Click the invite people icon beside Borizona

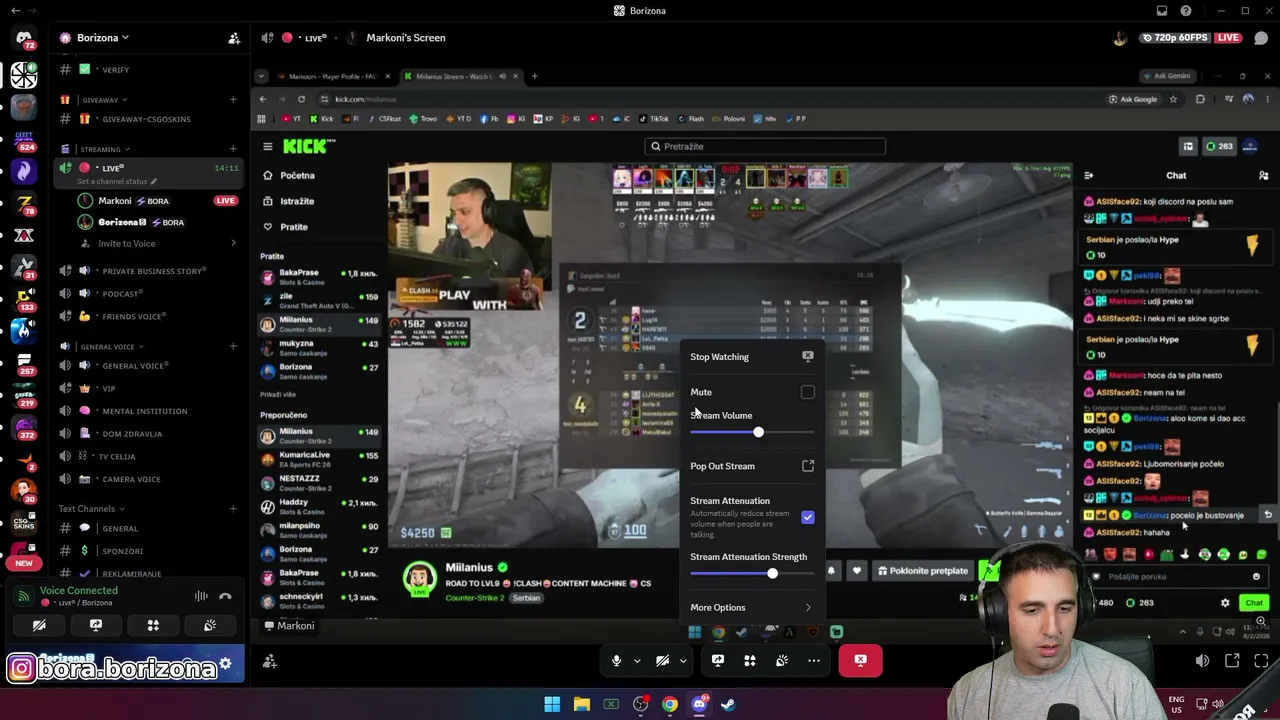click(234, 38)
